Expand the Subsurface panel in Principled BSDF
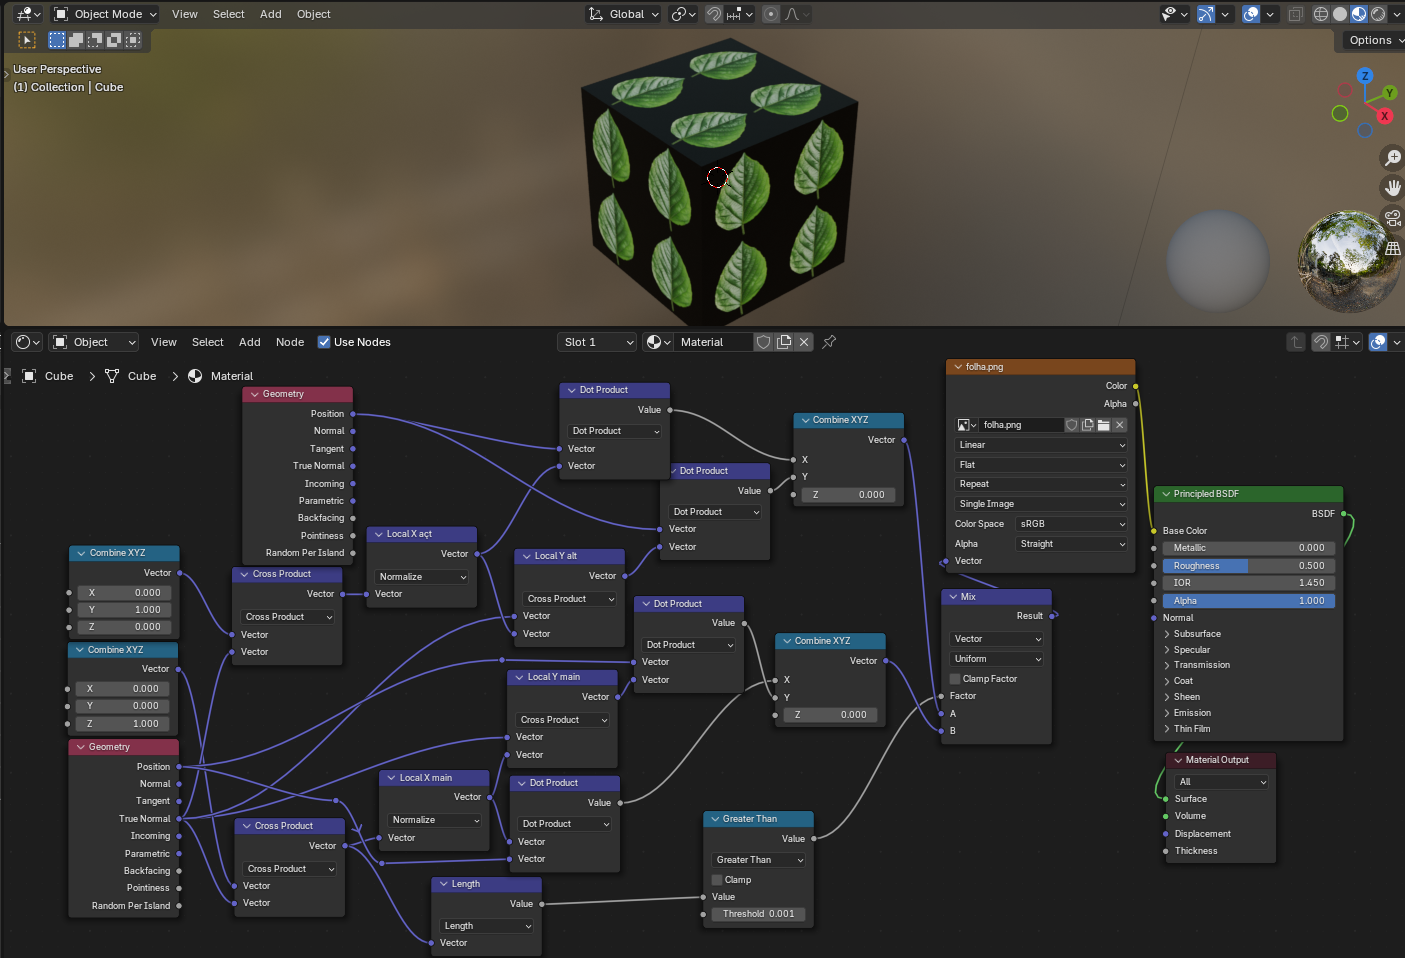The image size is (1405, 958). pyautogui.click(x=1167, y=634)
